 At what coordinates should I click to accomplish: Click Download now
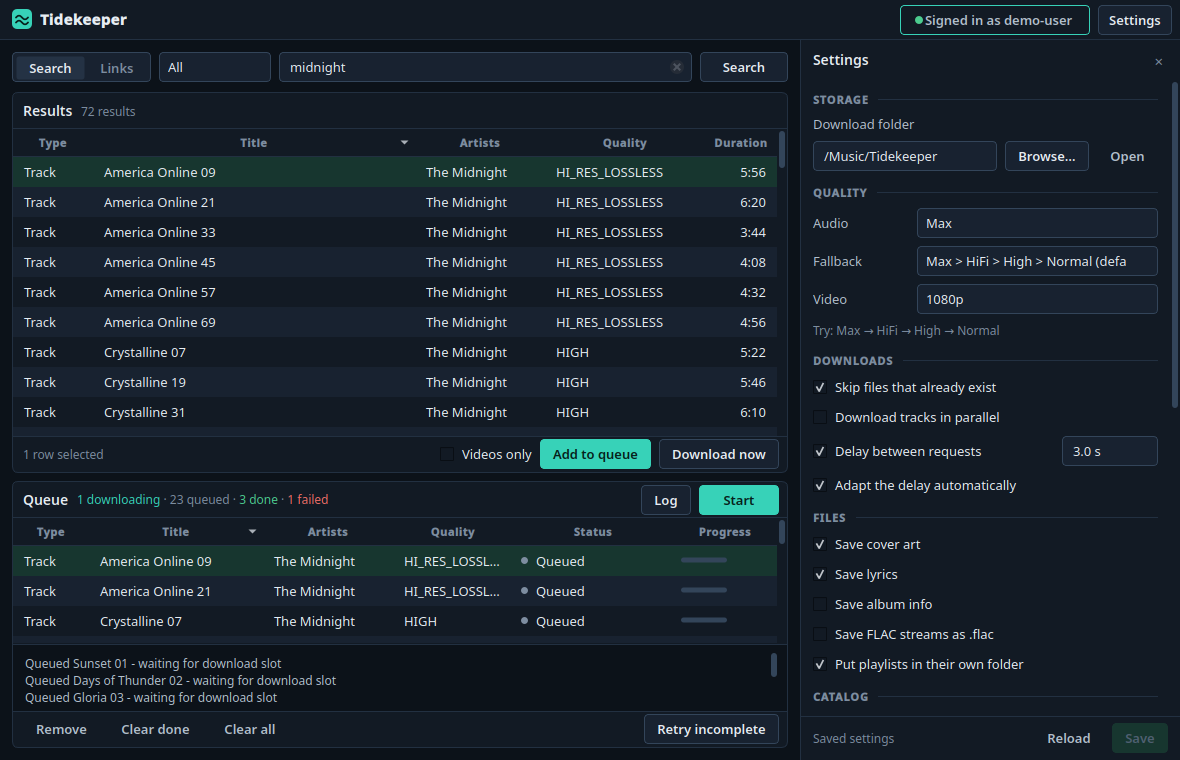[x=719, y=454]
